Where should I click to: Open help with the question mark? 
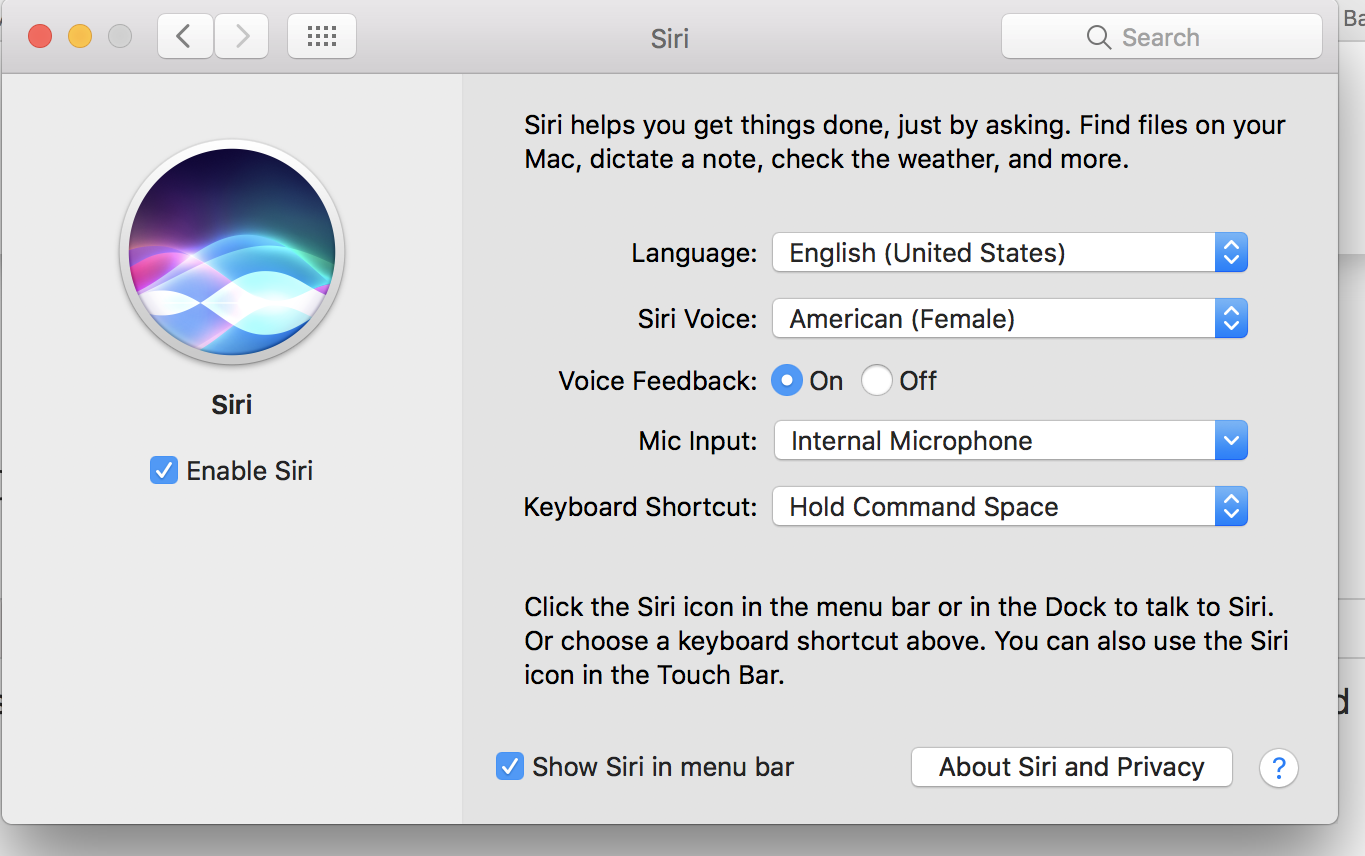(x=1279, y=768)
